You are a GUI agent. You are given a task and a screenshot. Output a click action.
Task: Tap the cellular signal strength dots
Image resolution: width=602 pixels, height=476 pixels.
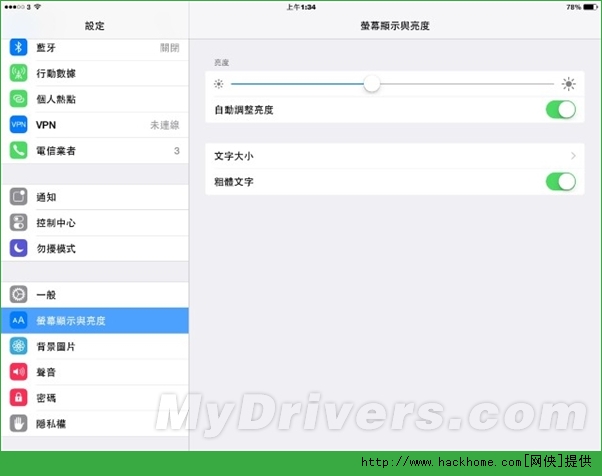(15, 7)
